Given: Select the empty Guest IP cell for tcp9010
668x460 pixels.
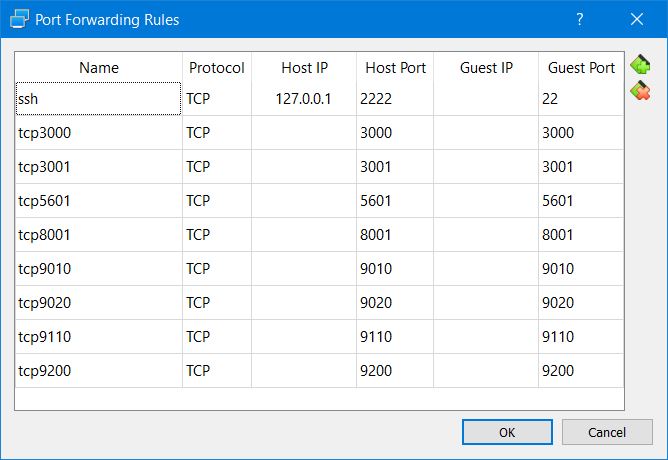Looking at the screenshot, I should 486,269.
